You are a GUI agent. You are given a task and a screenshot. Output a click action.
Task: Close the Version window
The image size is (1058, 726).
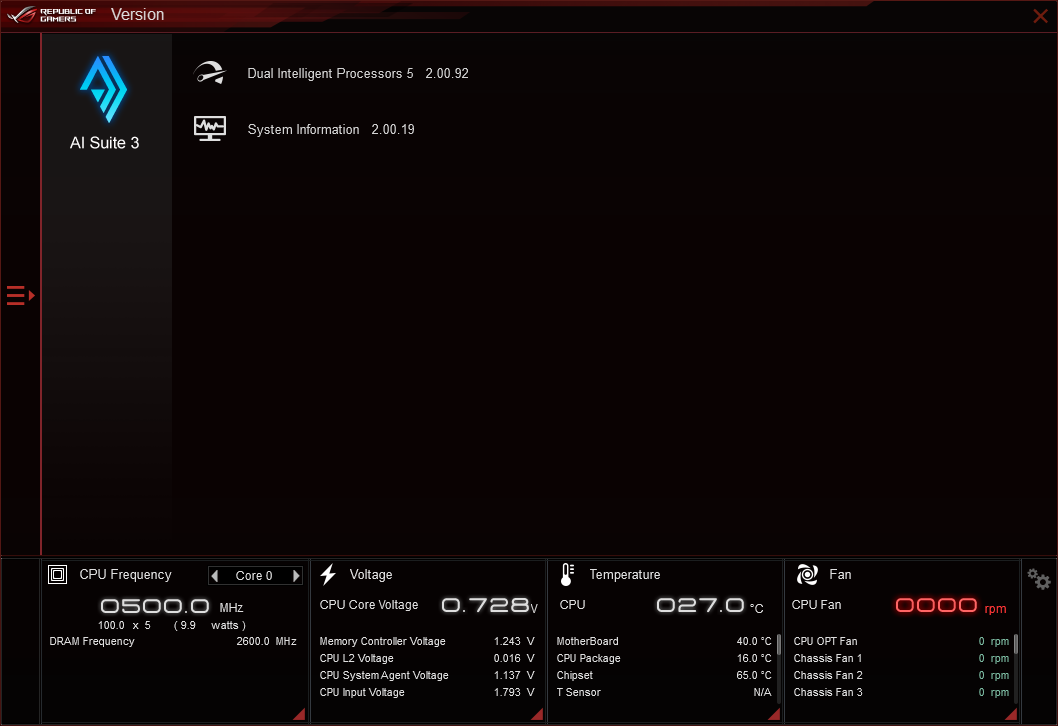(x=1040, y=16)
